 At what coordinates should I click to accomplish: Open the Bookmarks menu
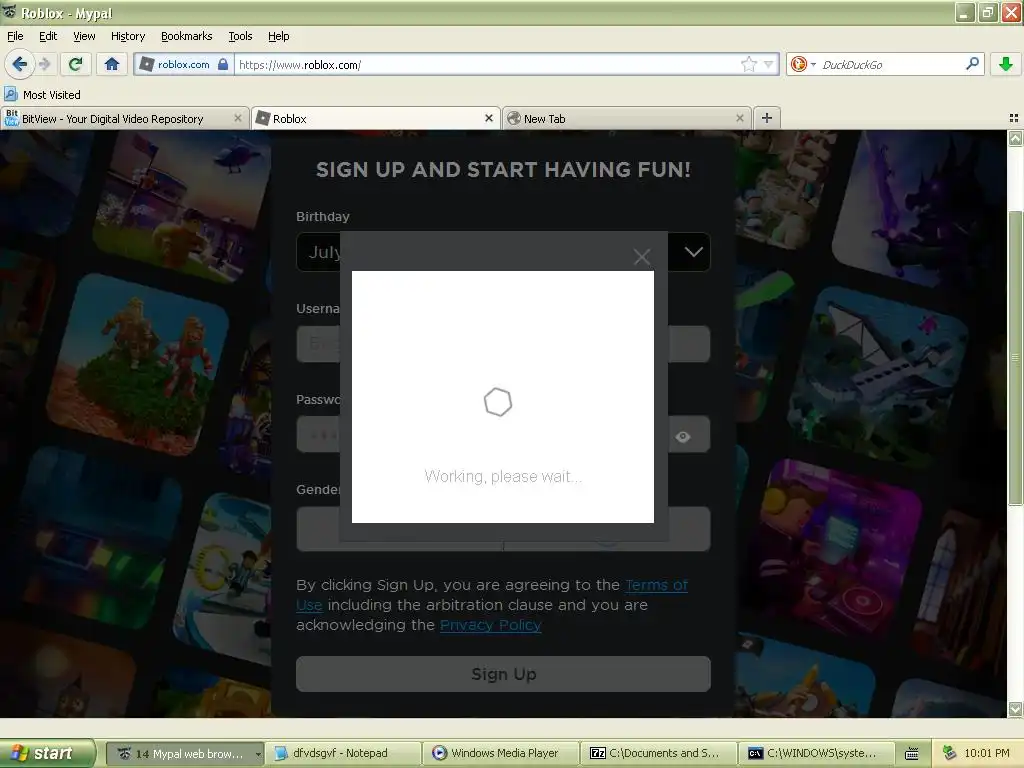coord(186,36)
